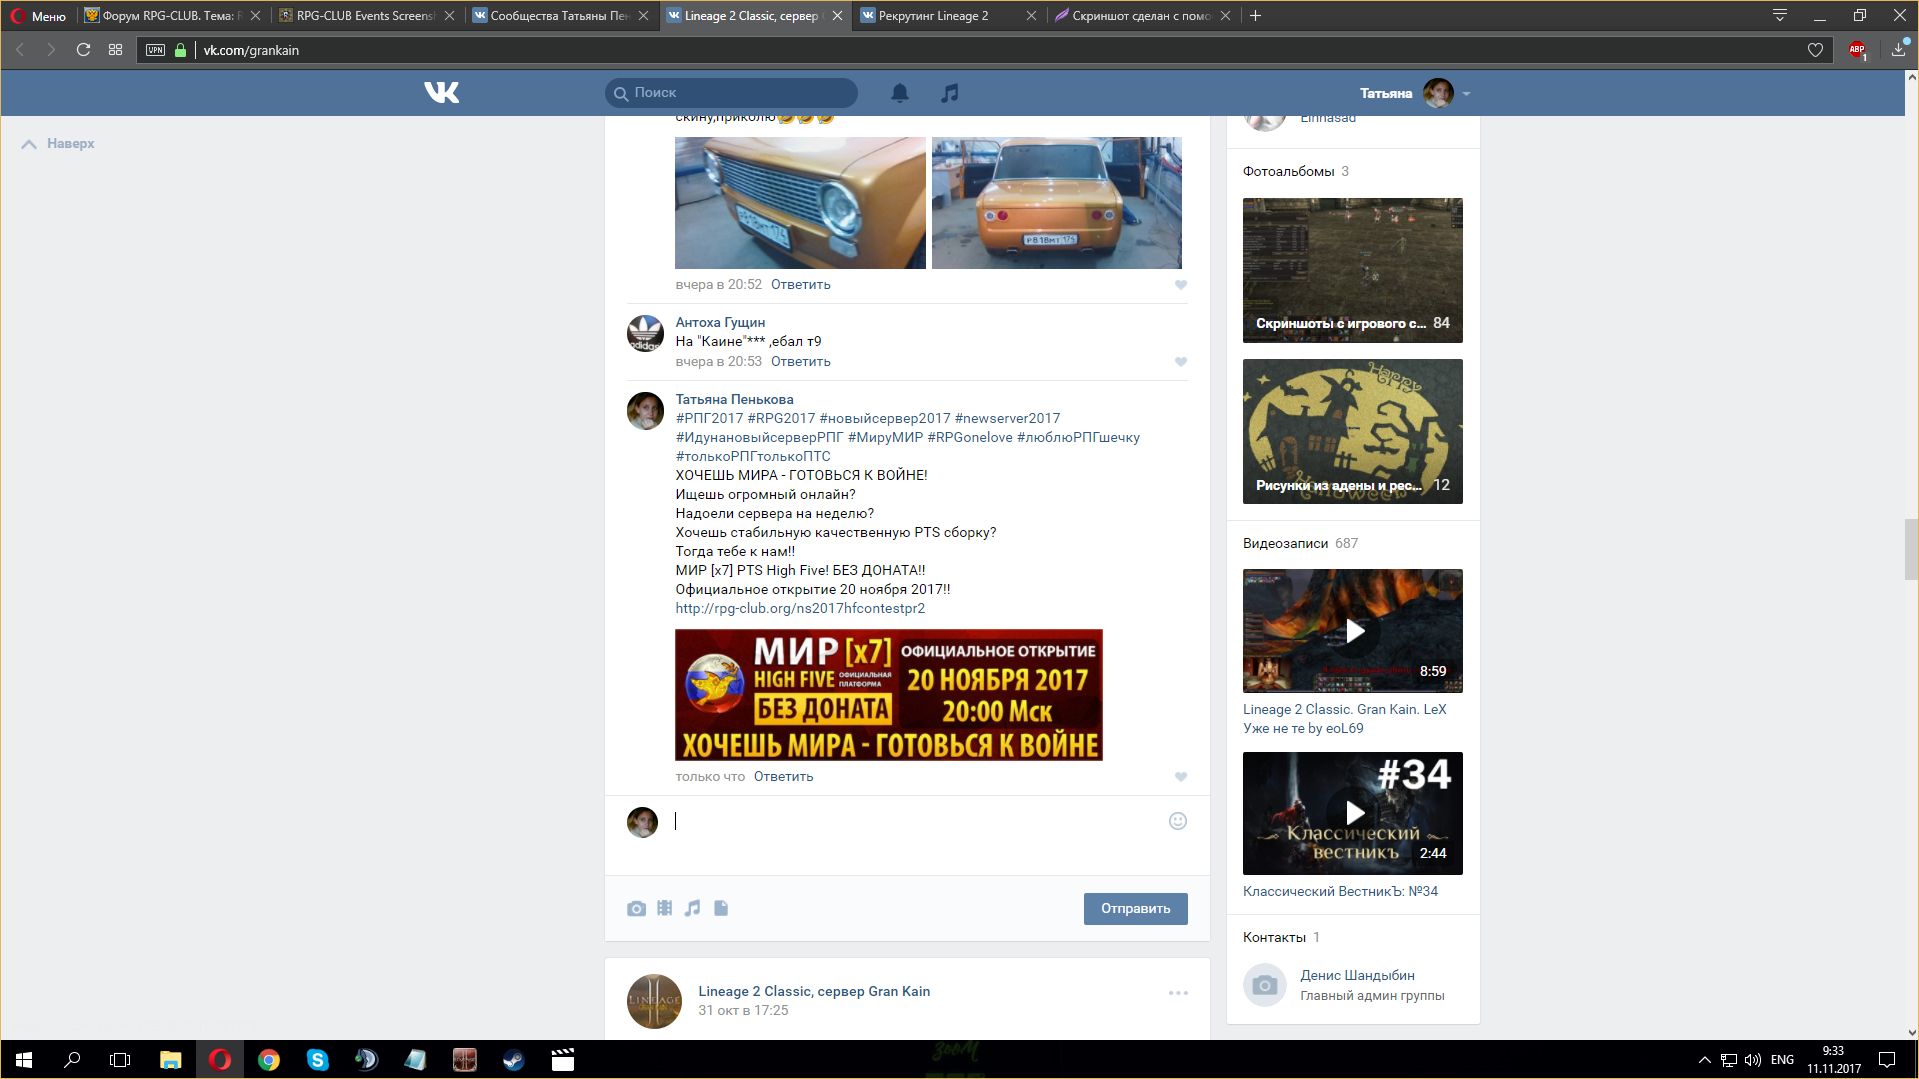This screenshot has height=1079, width=1919.
Task: Open browser downloads icon
Action: pyautogui.click(x=1899, y=50)
